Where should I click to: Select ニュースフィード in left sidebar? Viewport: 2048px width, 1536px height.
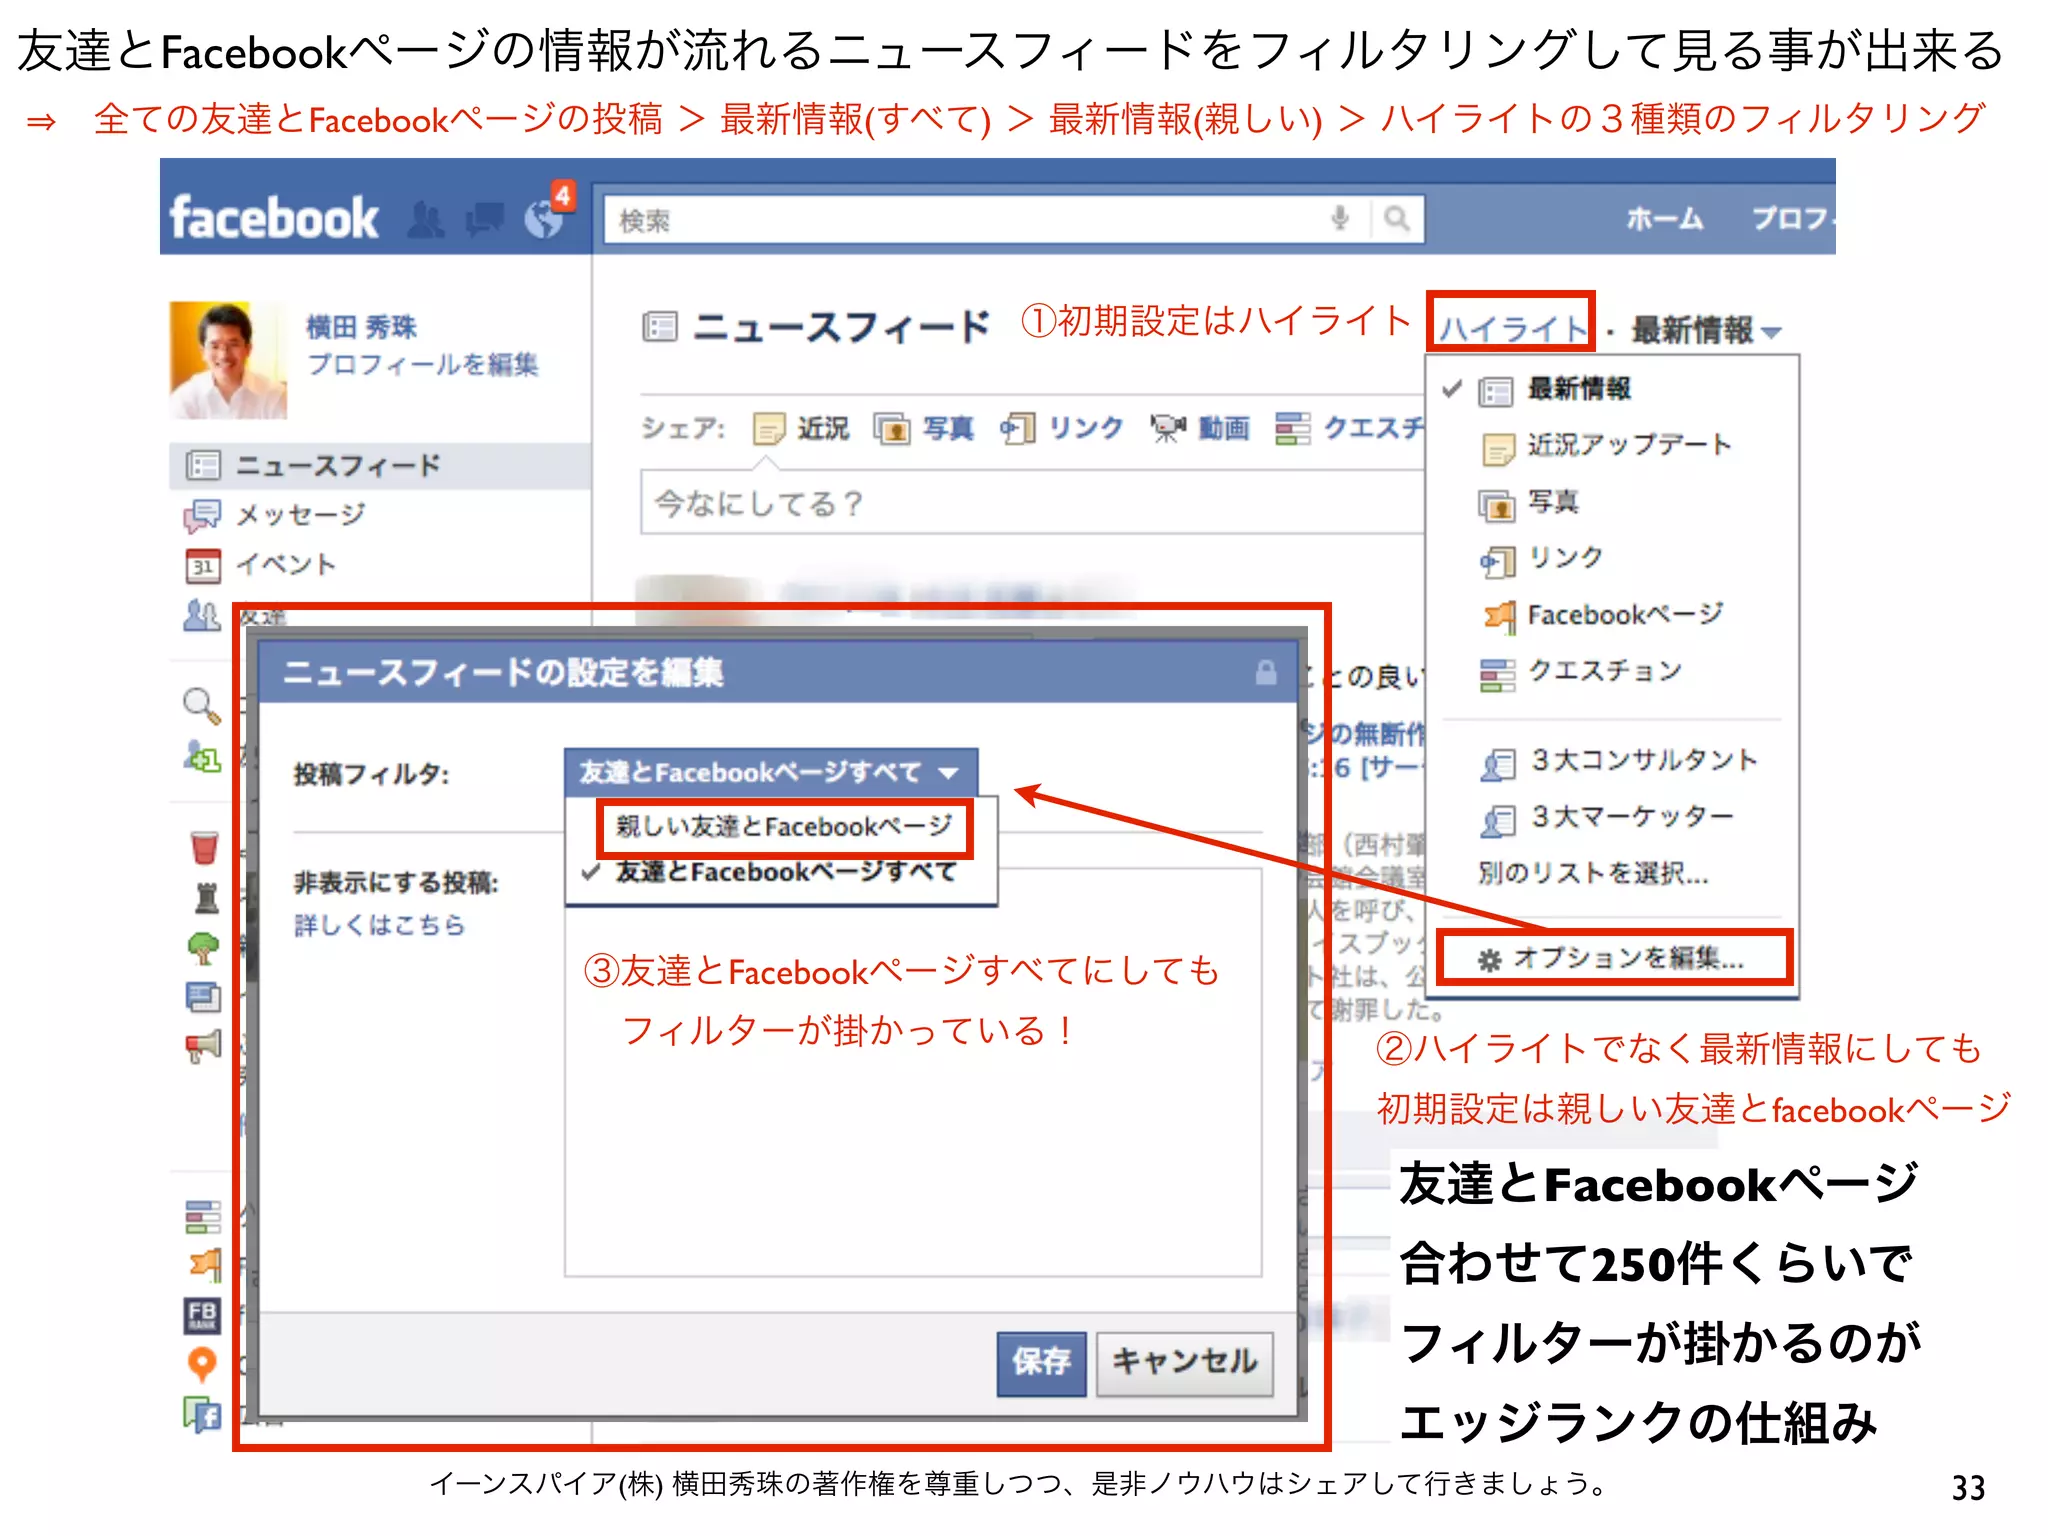coord(380,466)
